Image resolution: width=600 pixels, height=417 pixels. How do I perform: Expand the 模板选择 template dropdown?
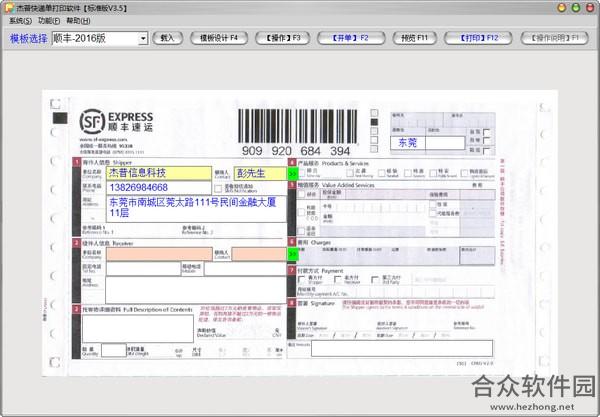143,38
